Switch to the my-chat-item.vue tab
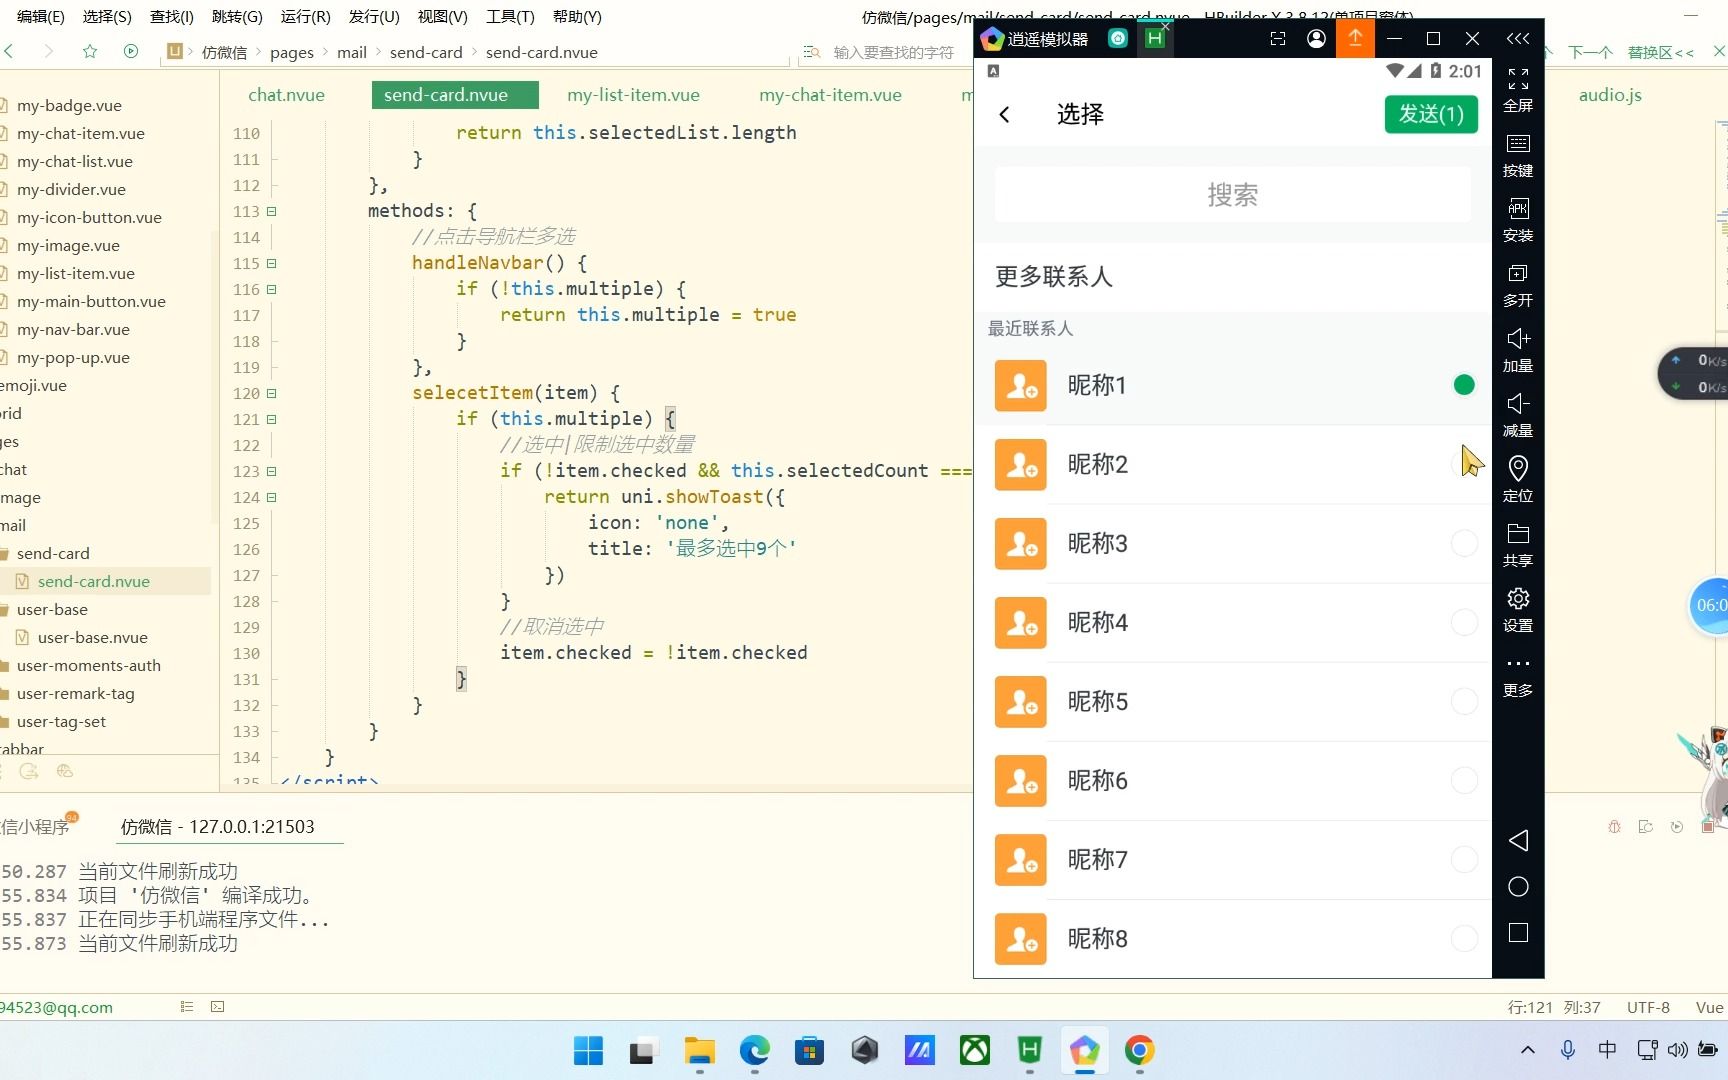Screen dimensions: 1728x1080 point(830,95)
